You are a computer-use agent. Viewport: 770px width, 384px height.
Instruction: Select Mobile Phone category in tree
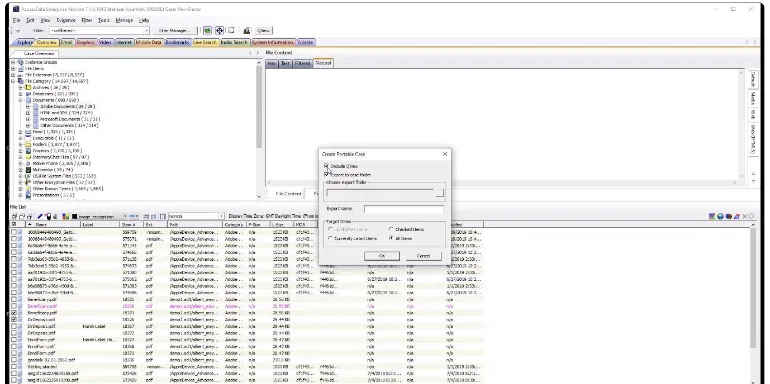click(61, 164)
